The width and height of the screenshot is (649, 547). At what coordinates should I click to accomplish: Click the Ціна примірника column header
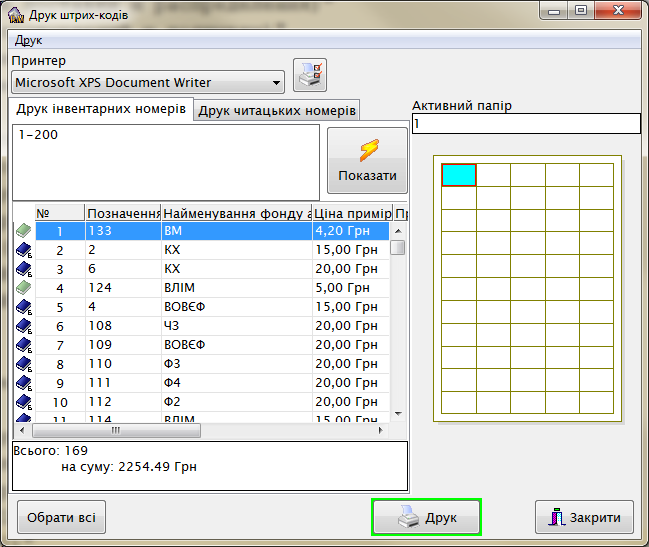[x=352, y=213]
